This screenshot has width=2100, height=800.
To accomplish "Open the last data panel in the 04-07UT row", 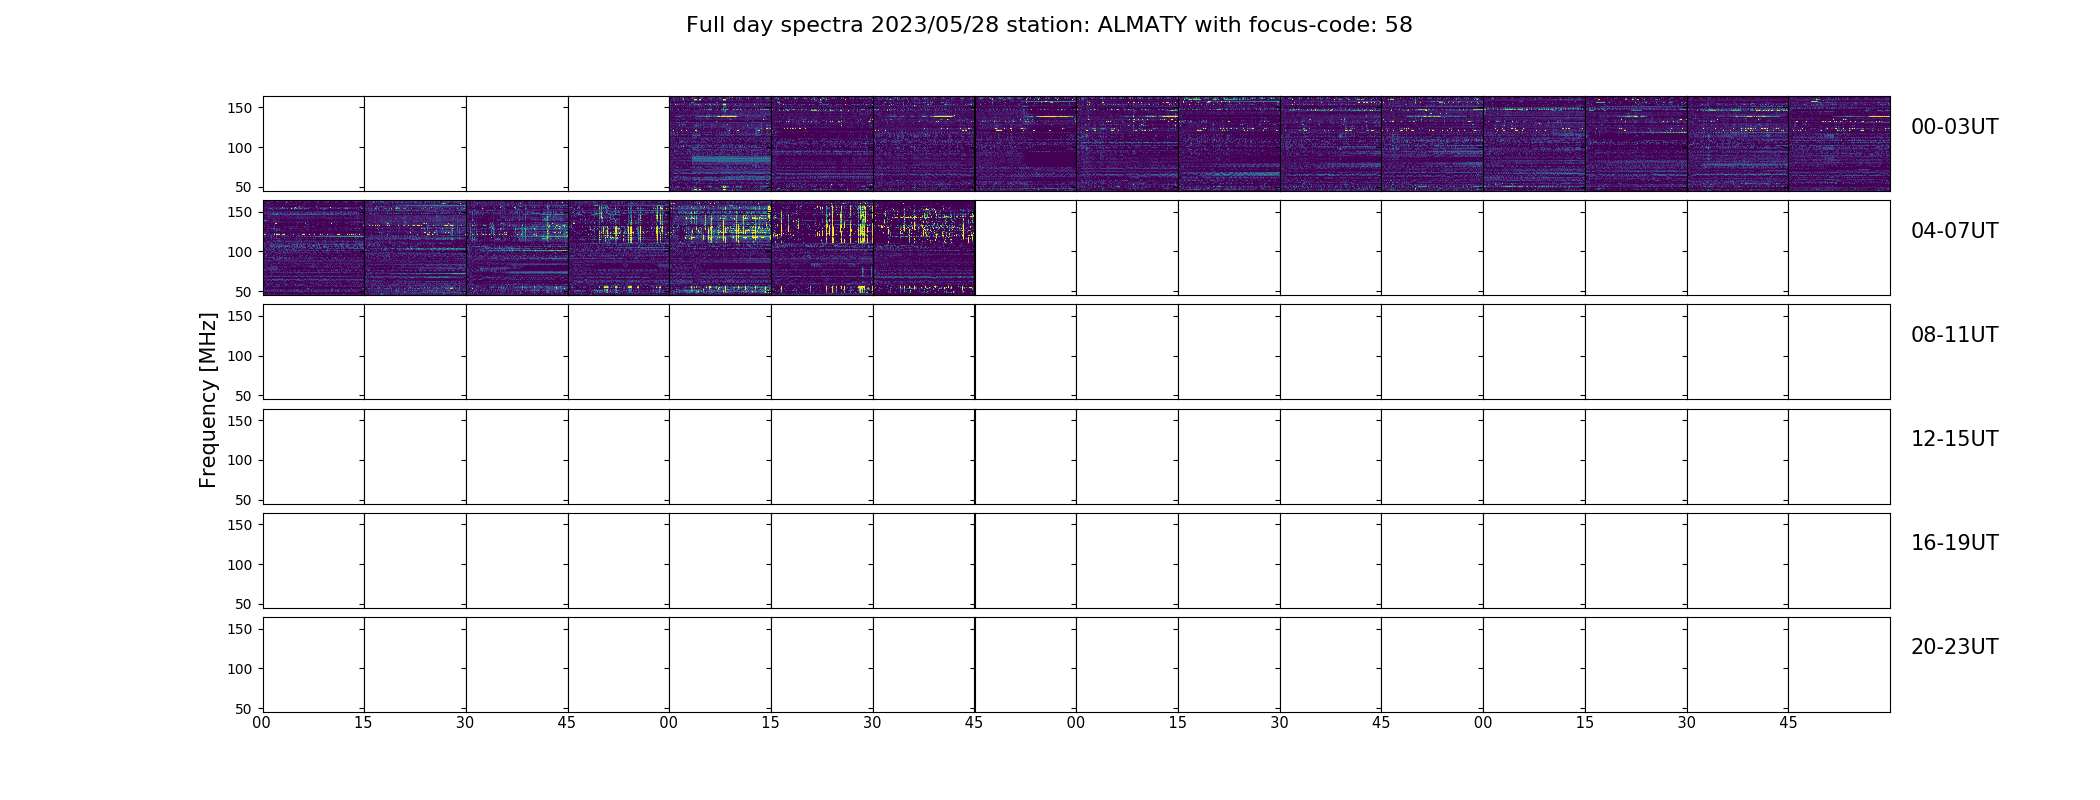I will pos(924,248).
